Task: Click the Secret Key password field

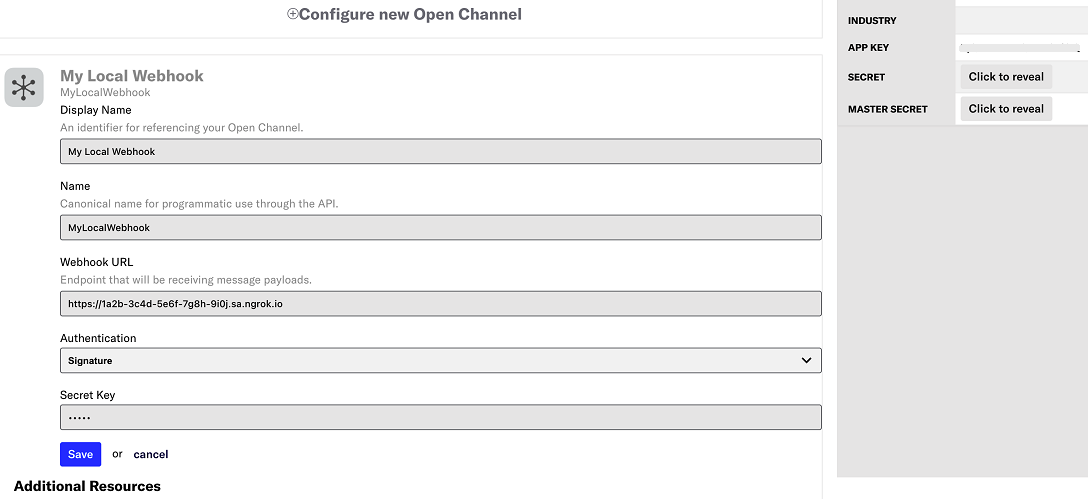Action: (x=441, y=417)
